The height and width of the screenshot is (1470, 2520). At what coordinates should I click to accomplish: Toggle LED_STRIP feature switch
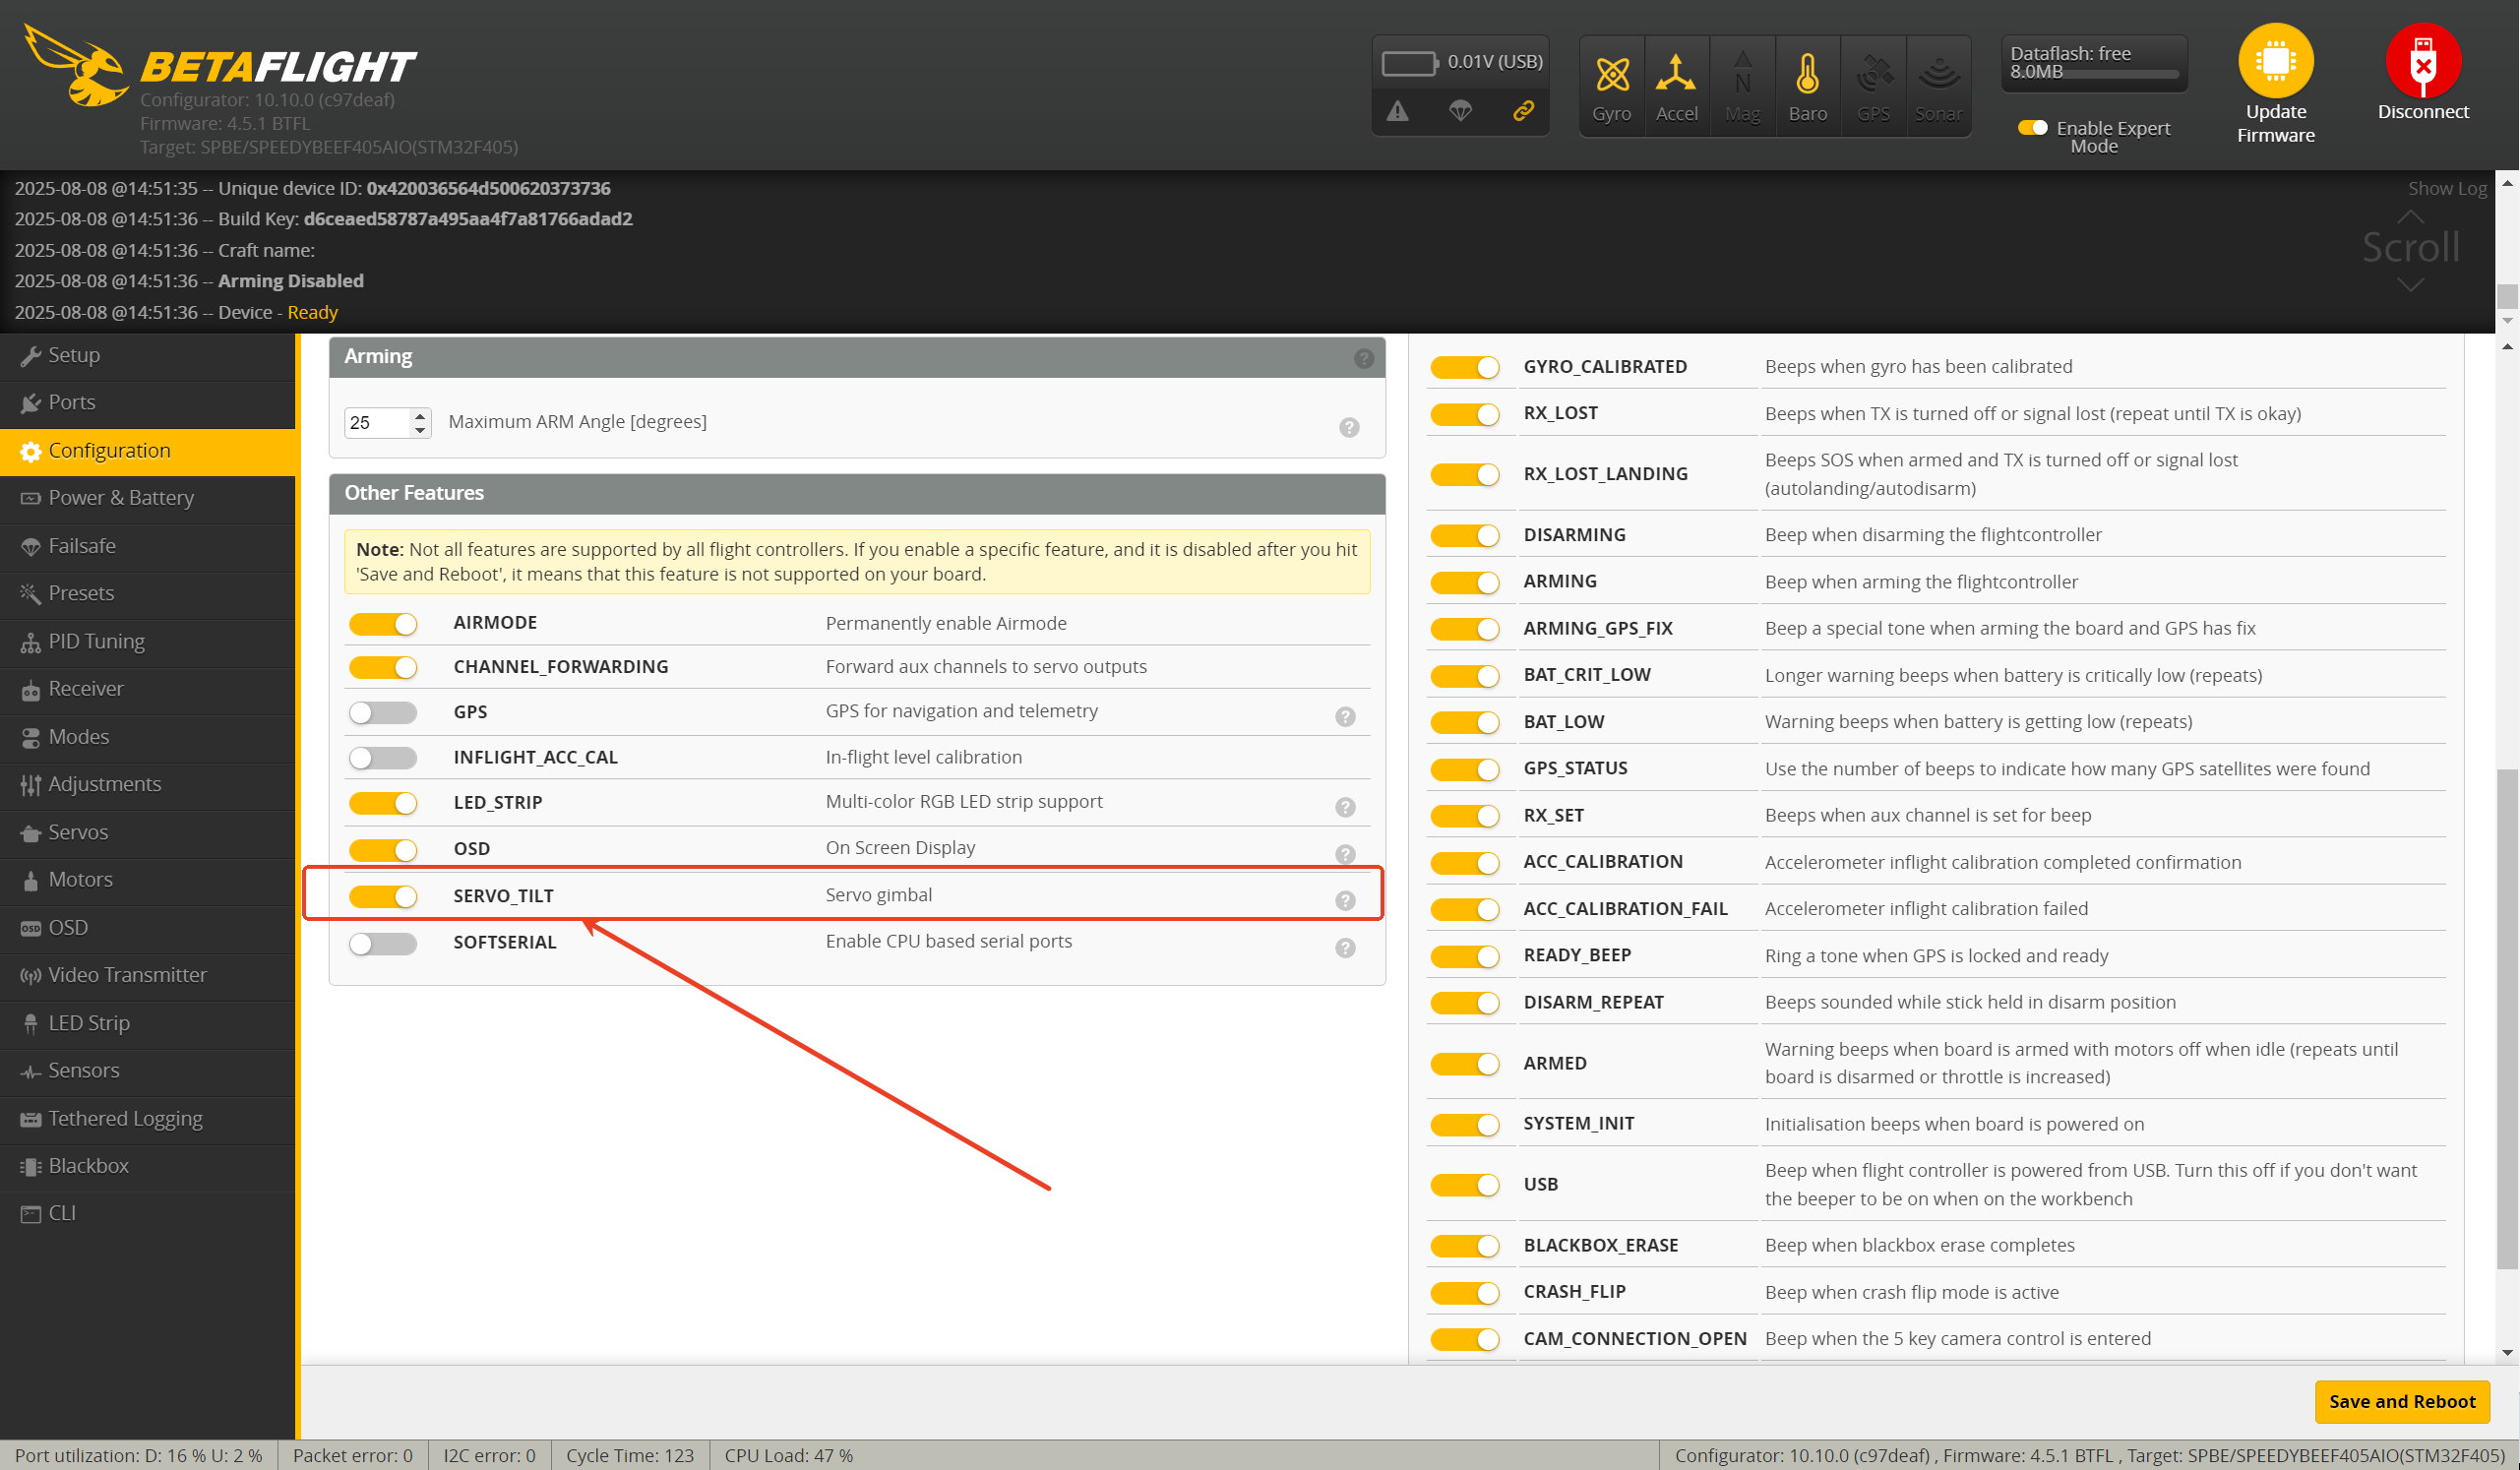[x=383, y=803]
